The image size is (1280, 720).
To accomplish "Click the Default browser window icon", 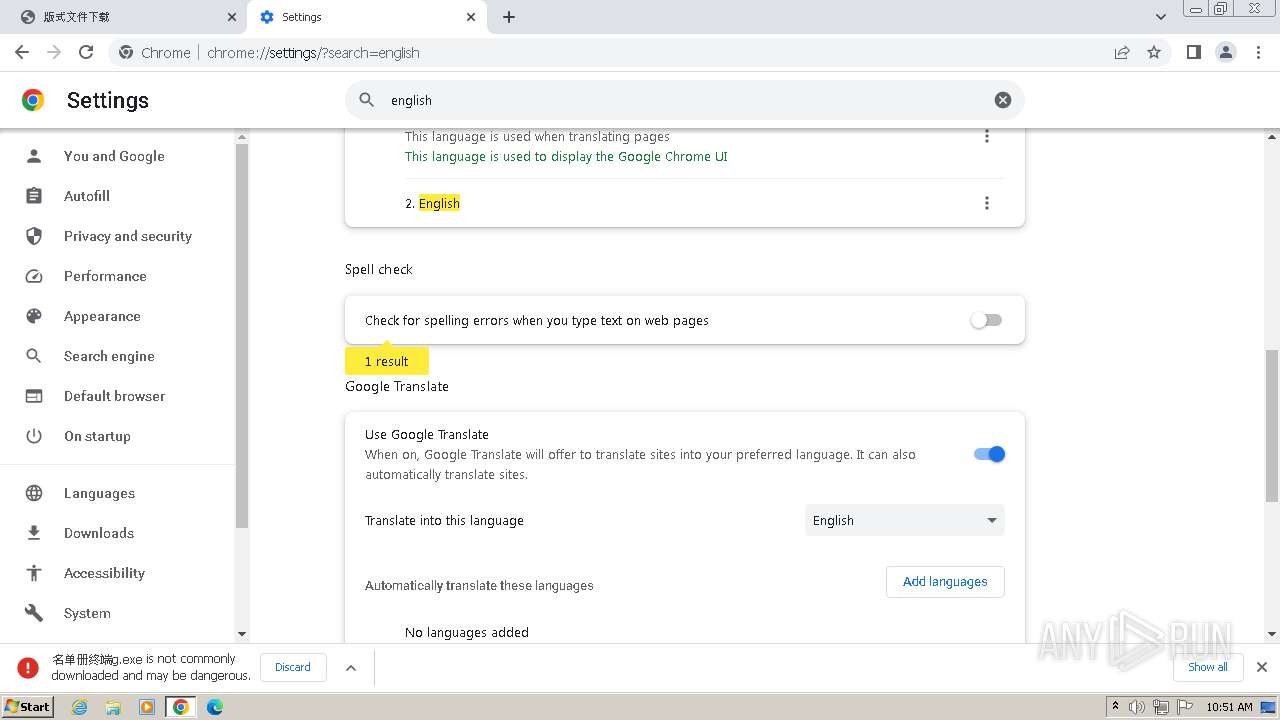I will click(x=34, y=396).
